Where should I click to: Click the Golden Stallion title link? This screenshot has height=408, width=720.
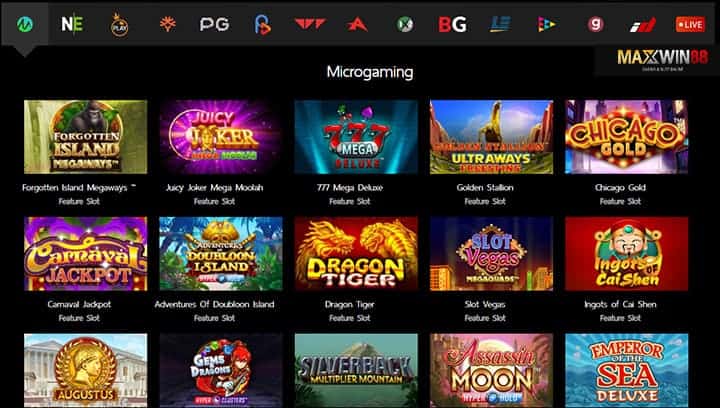[485, 188]
